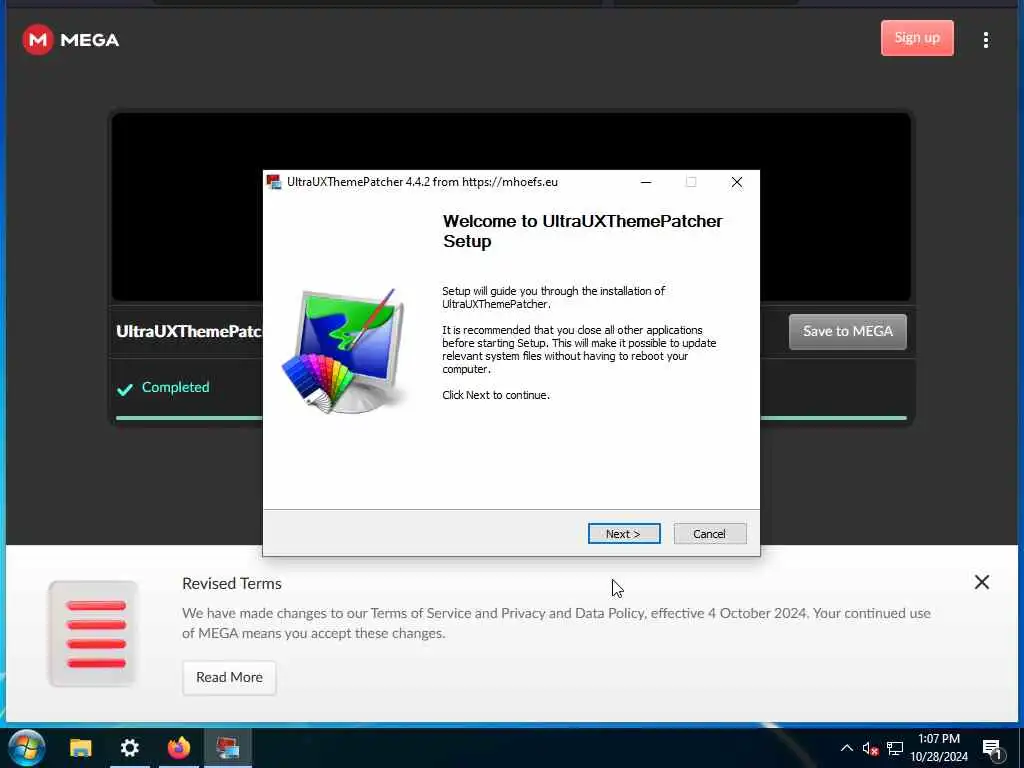Dismiss the Revised Terms banner with X

pos(982,582)
